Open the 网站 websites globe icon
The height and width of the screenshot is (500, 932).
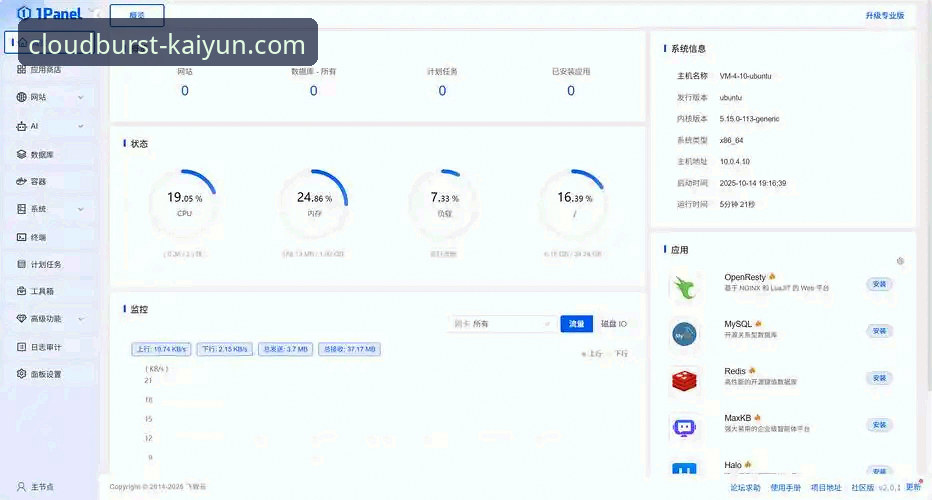tap(21, 97)
